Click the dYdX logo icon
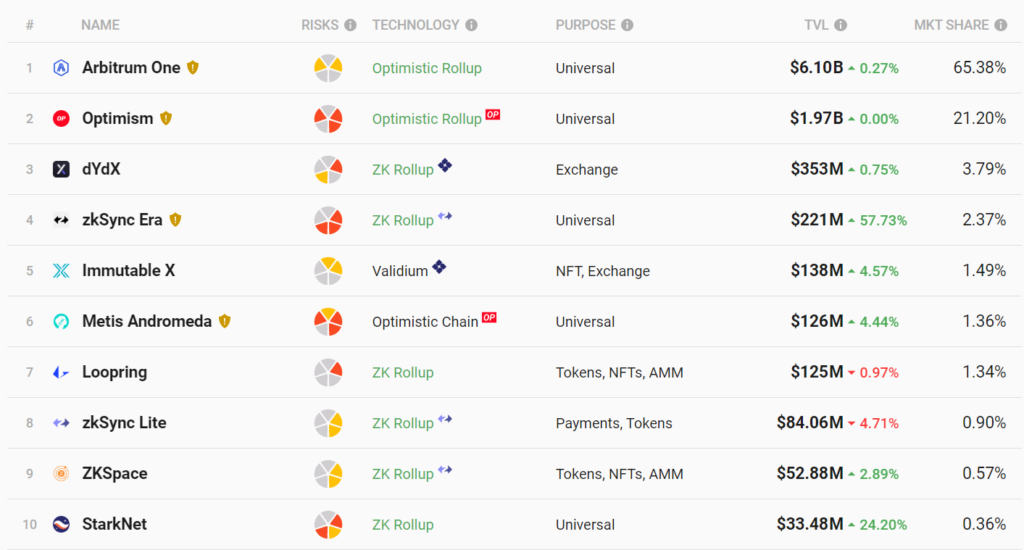Viewport: 1024px width, 550px height. (x=61, y=169)
